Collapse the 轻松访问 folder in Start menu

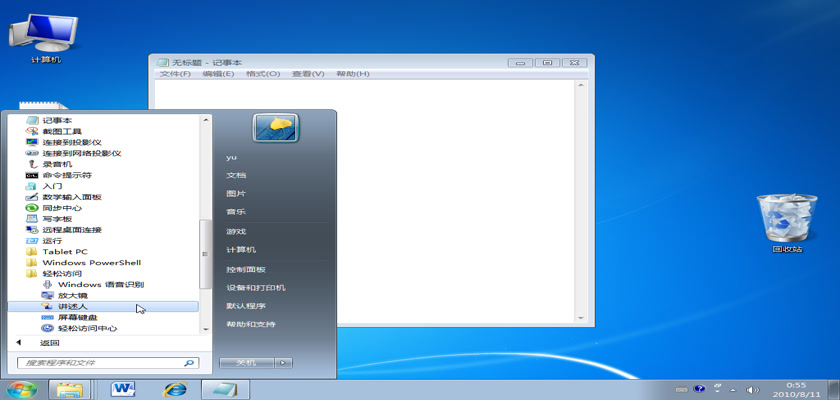point(60,273)
